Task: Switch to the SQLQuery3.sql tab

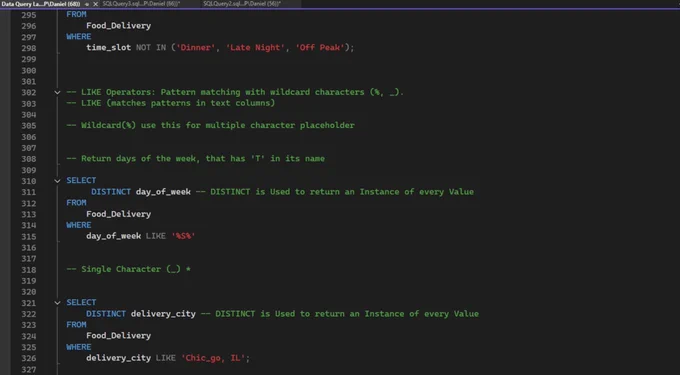Action: (141, 3)
